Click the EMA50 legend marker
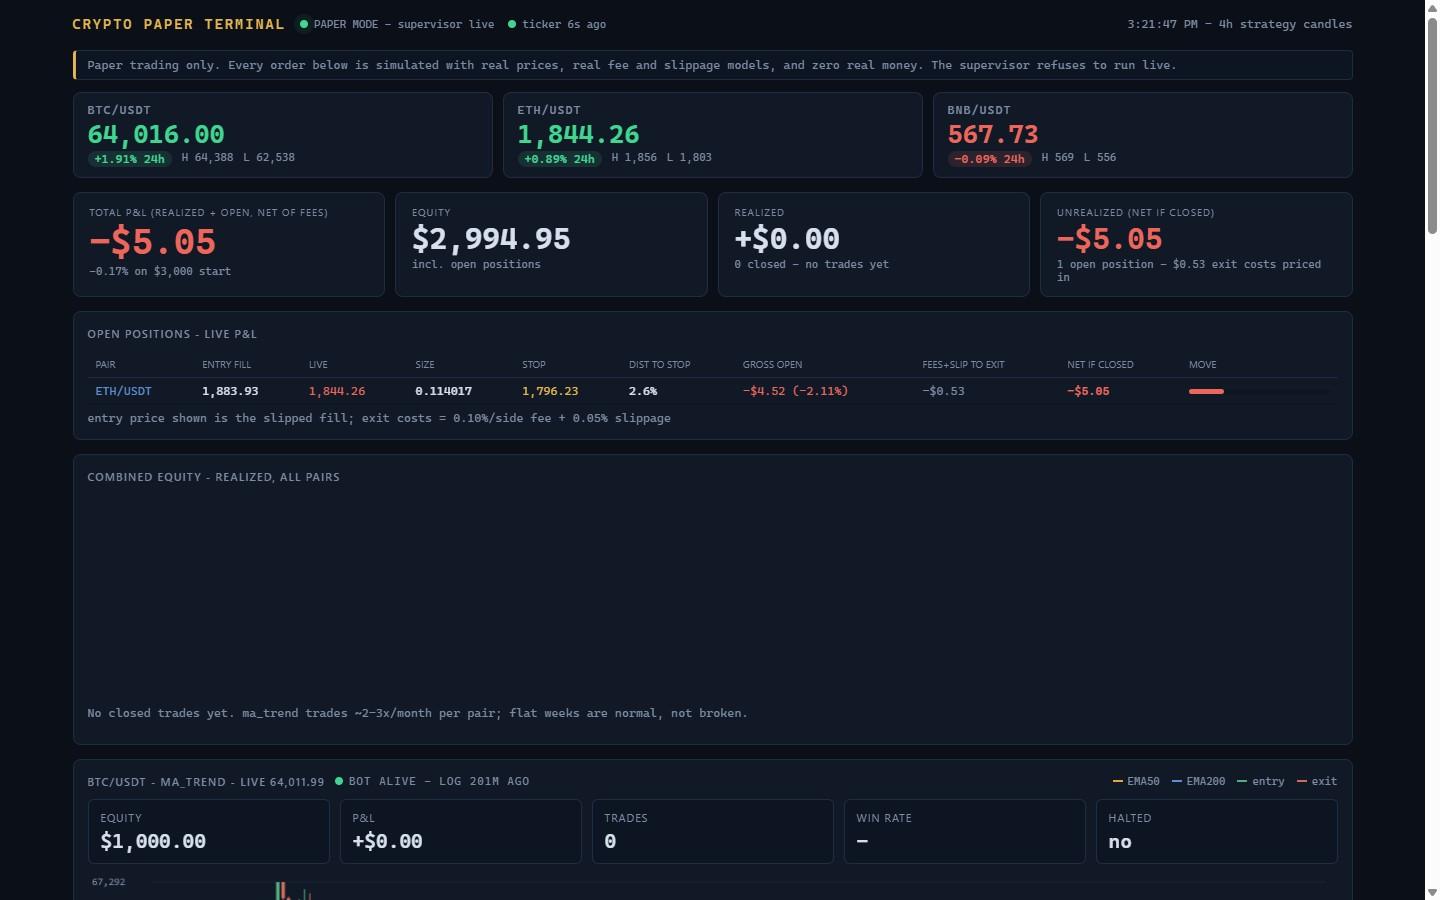Viewport: 1440px width, 900px height. pyautogui.click(x=1118, y=781)
